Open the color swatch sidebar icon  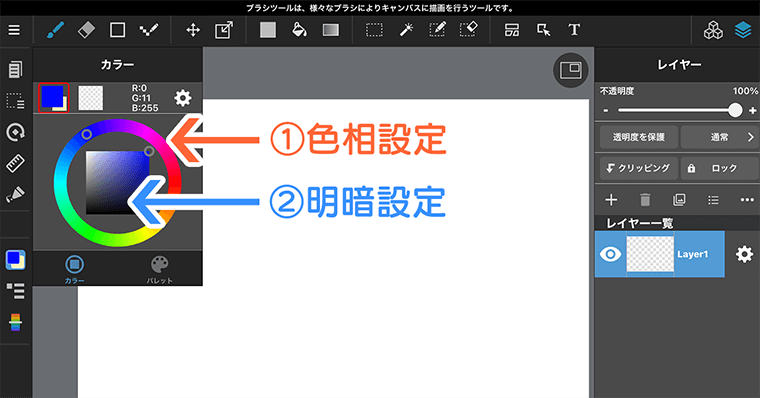click(x=15, y=260)
